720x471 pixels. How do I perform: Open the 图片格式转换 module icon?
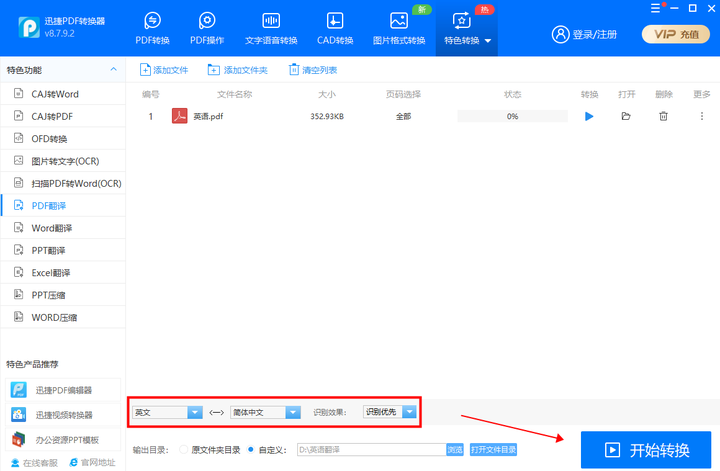coord(399,21)
